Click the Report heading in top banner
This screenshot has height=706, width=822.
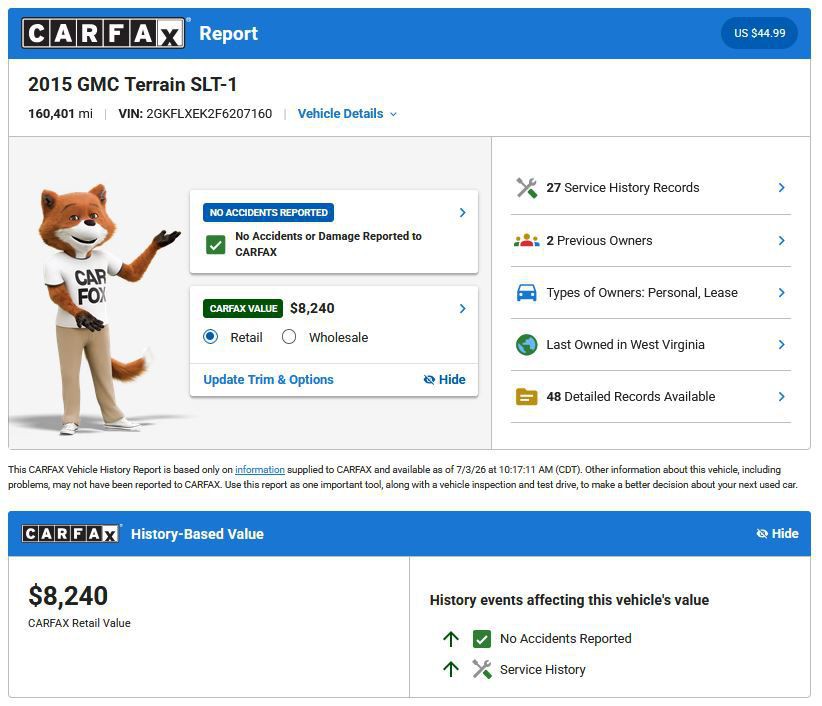(229, 34)
